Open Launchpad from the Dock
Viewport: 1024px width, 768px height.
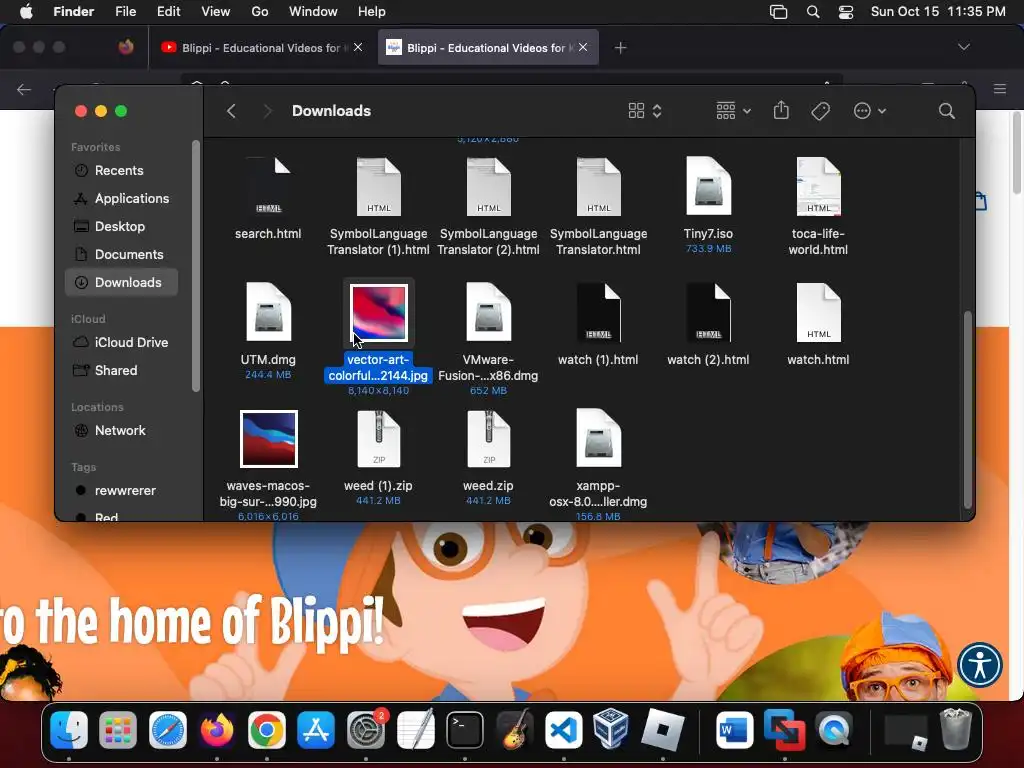(118, 729)
